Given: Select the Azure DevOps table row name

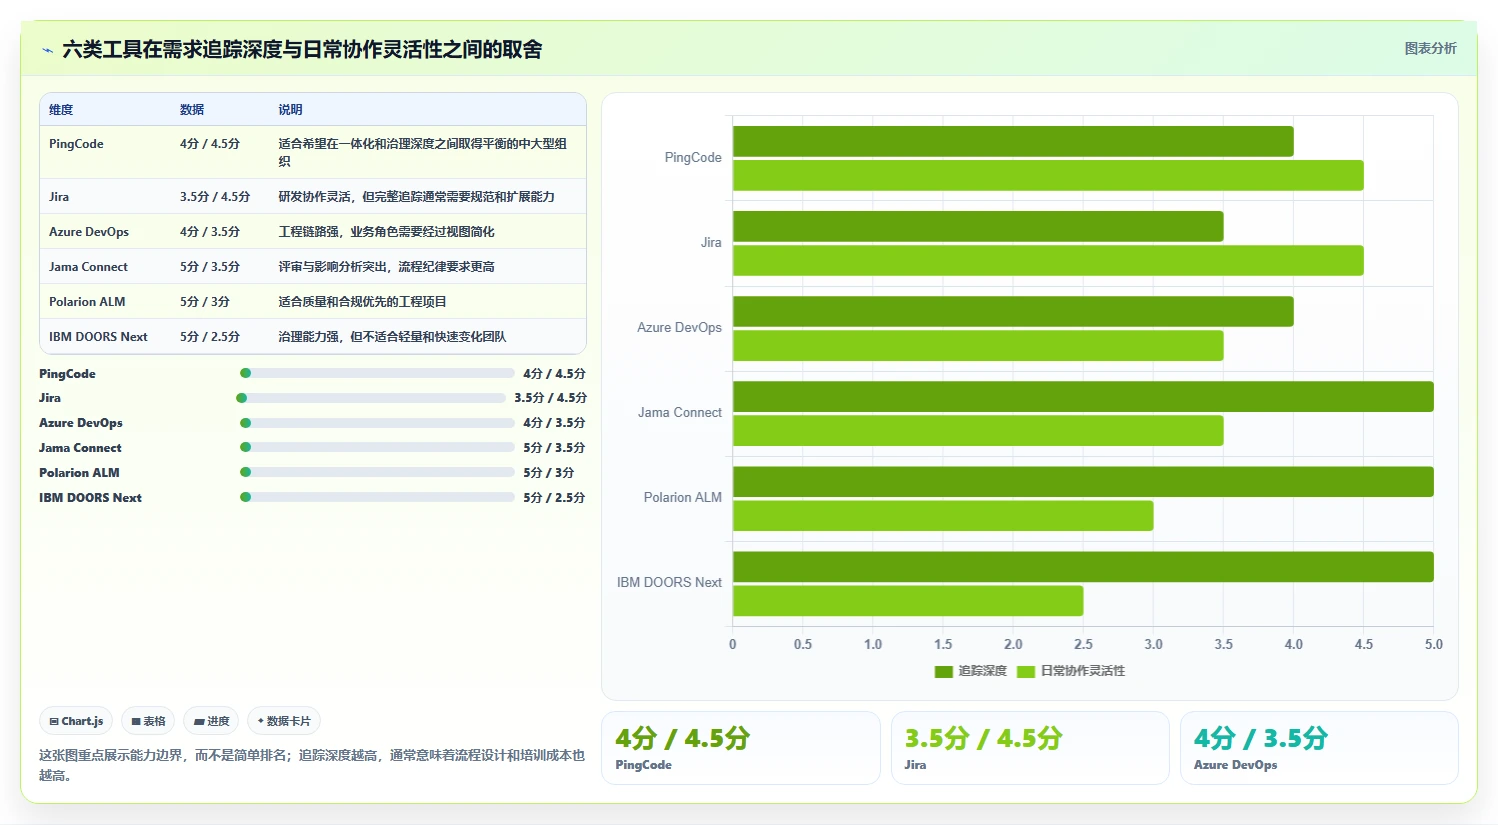Looking at the screenshot, I should pyautogui.click(x=89, y=232).
